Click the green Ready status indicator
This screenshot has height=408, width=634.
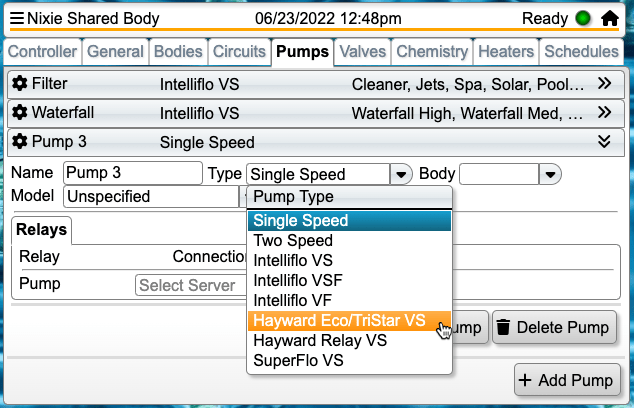tap(583, 18)
